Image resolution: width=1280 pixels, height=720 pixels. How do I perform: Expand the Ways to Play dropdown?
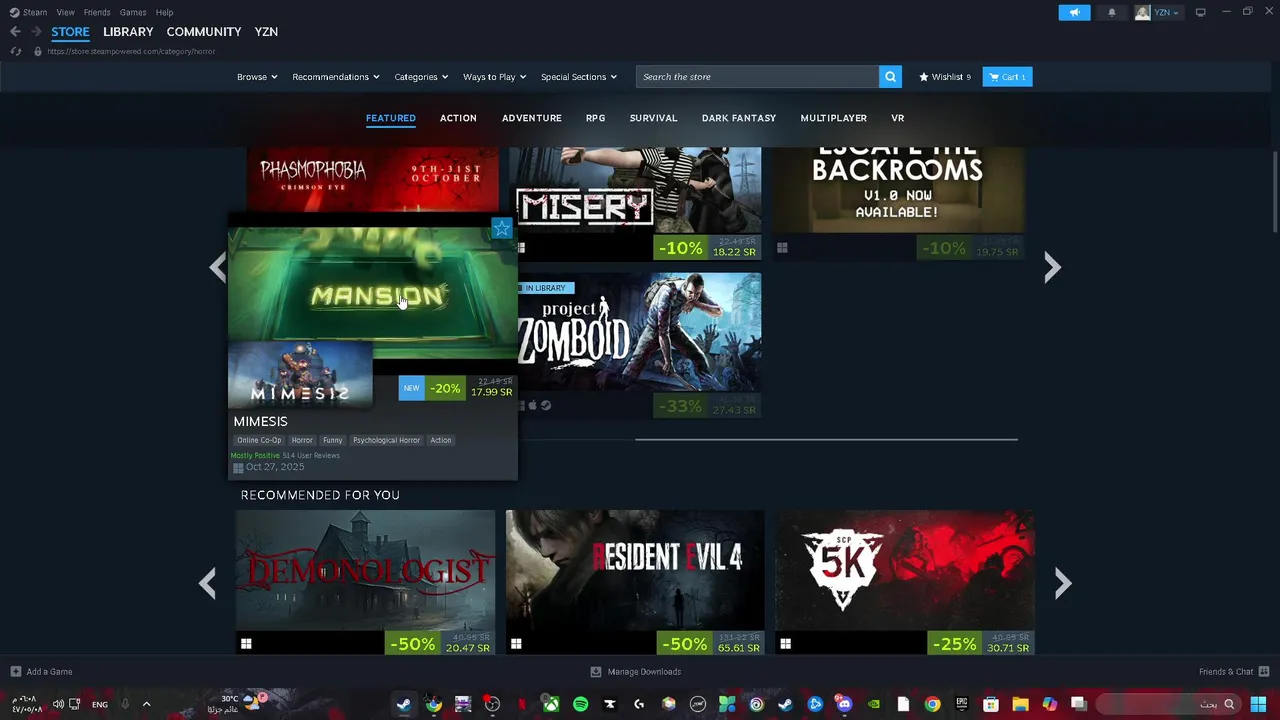[x=494, y=77]
